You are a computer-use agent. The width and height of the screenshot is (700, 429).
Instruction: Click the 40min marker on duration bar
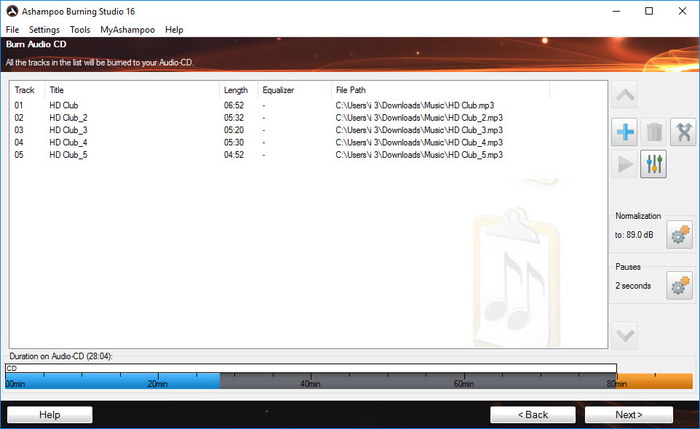[310, 383]
